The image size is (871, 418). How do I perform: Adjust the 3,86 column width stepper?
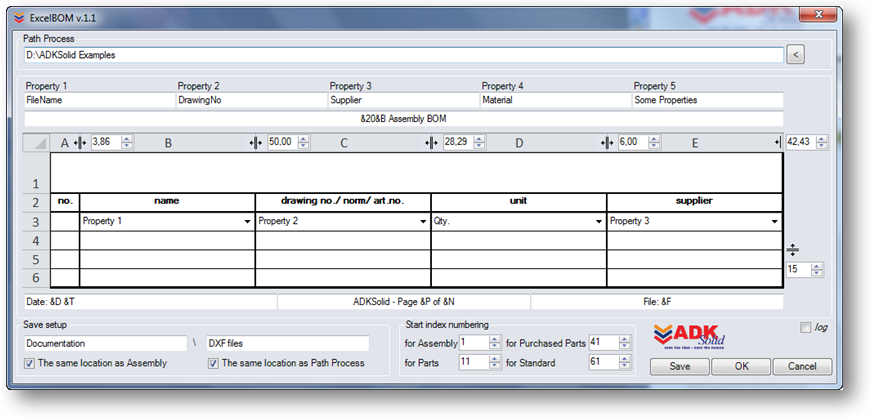coord(127,143)
